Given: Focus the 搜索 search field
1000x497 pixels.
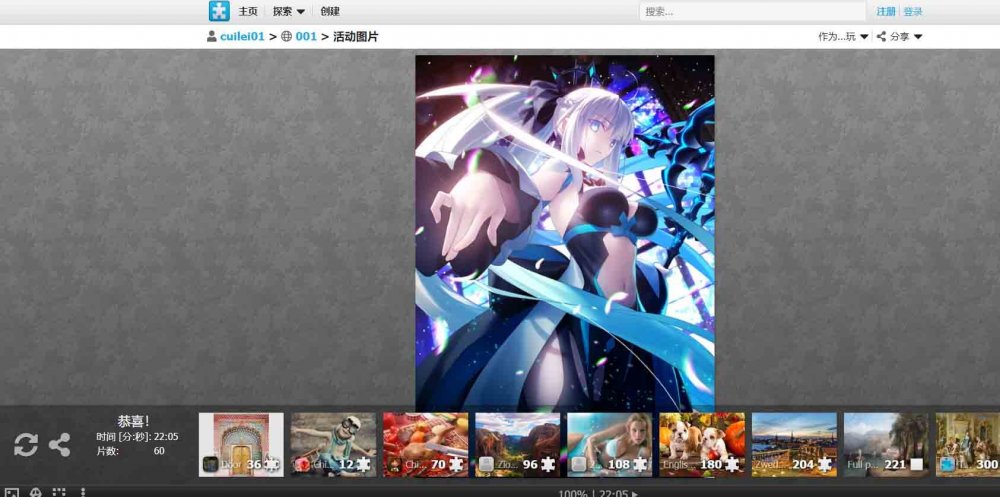Looking at the screenshot, I should pos(753,11).
